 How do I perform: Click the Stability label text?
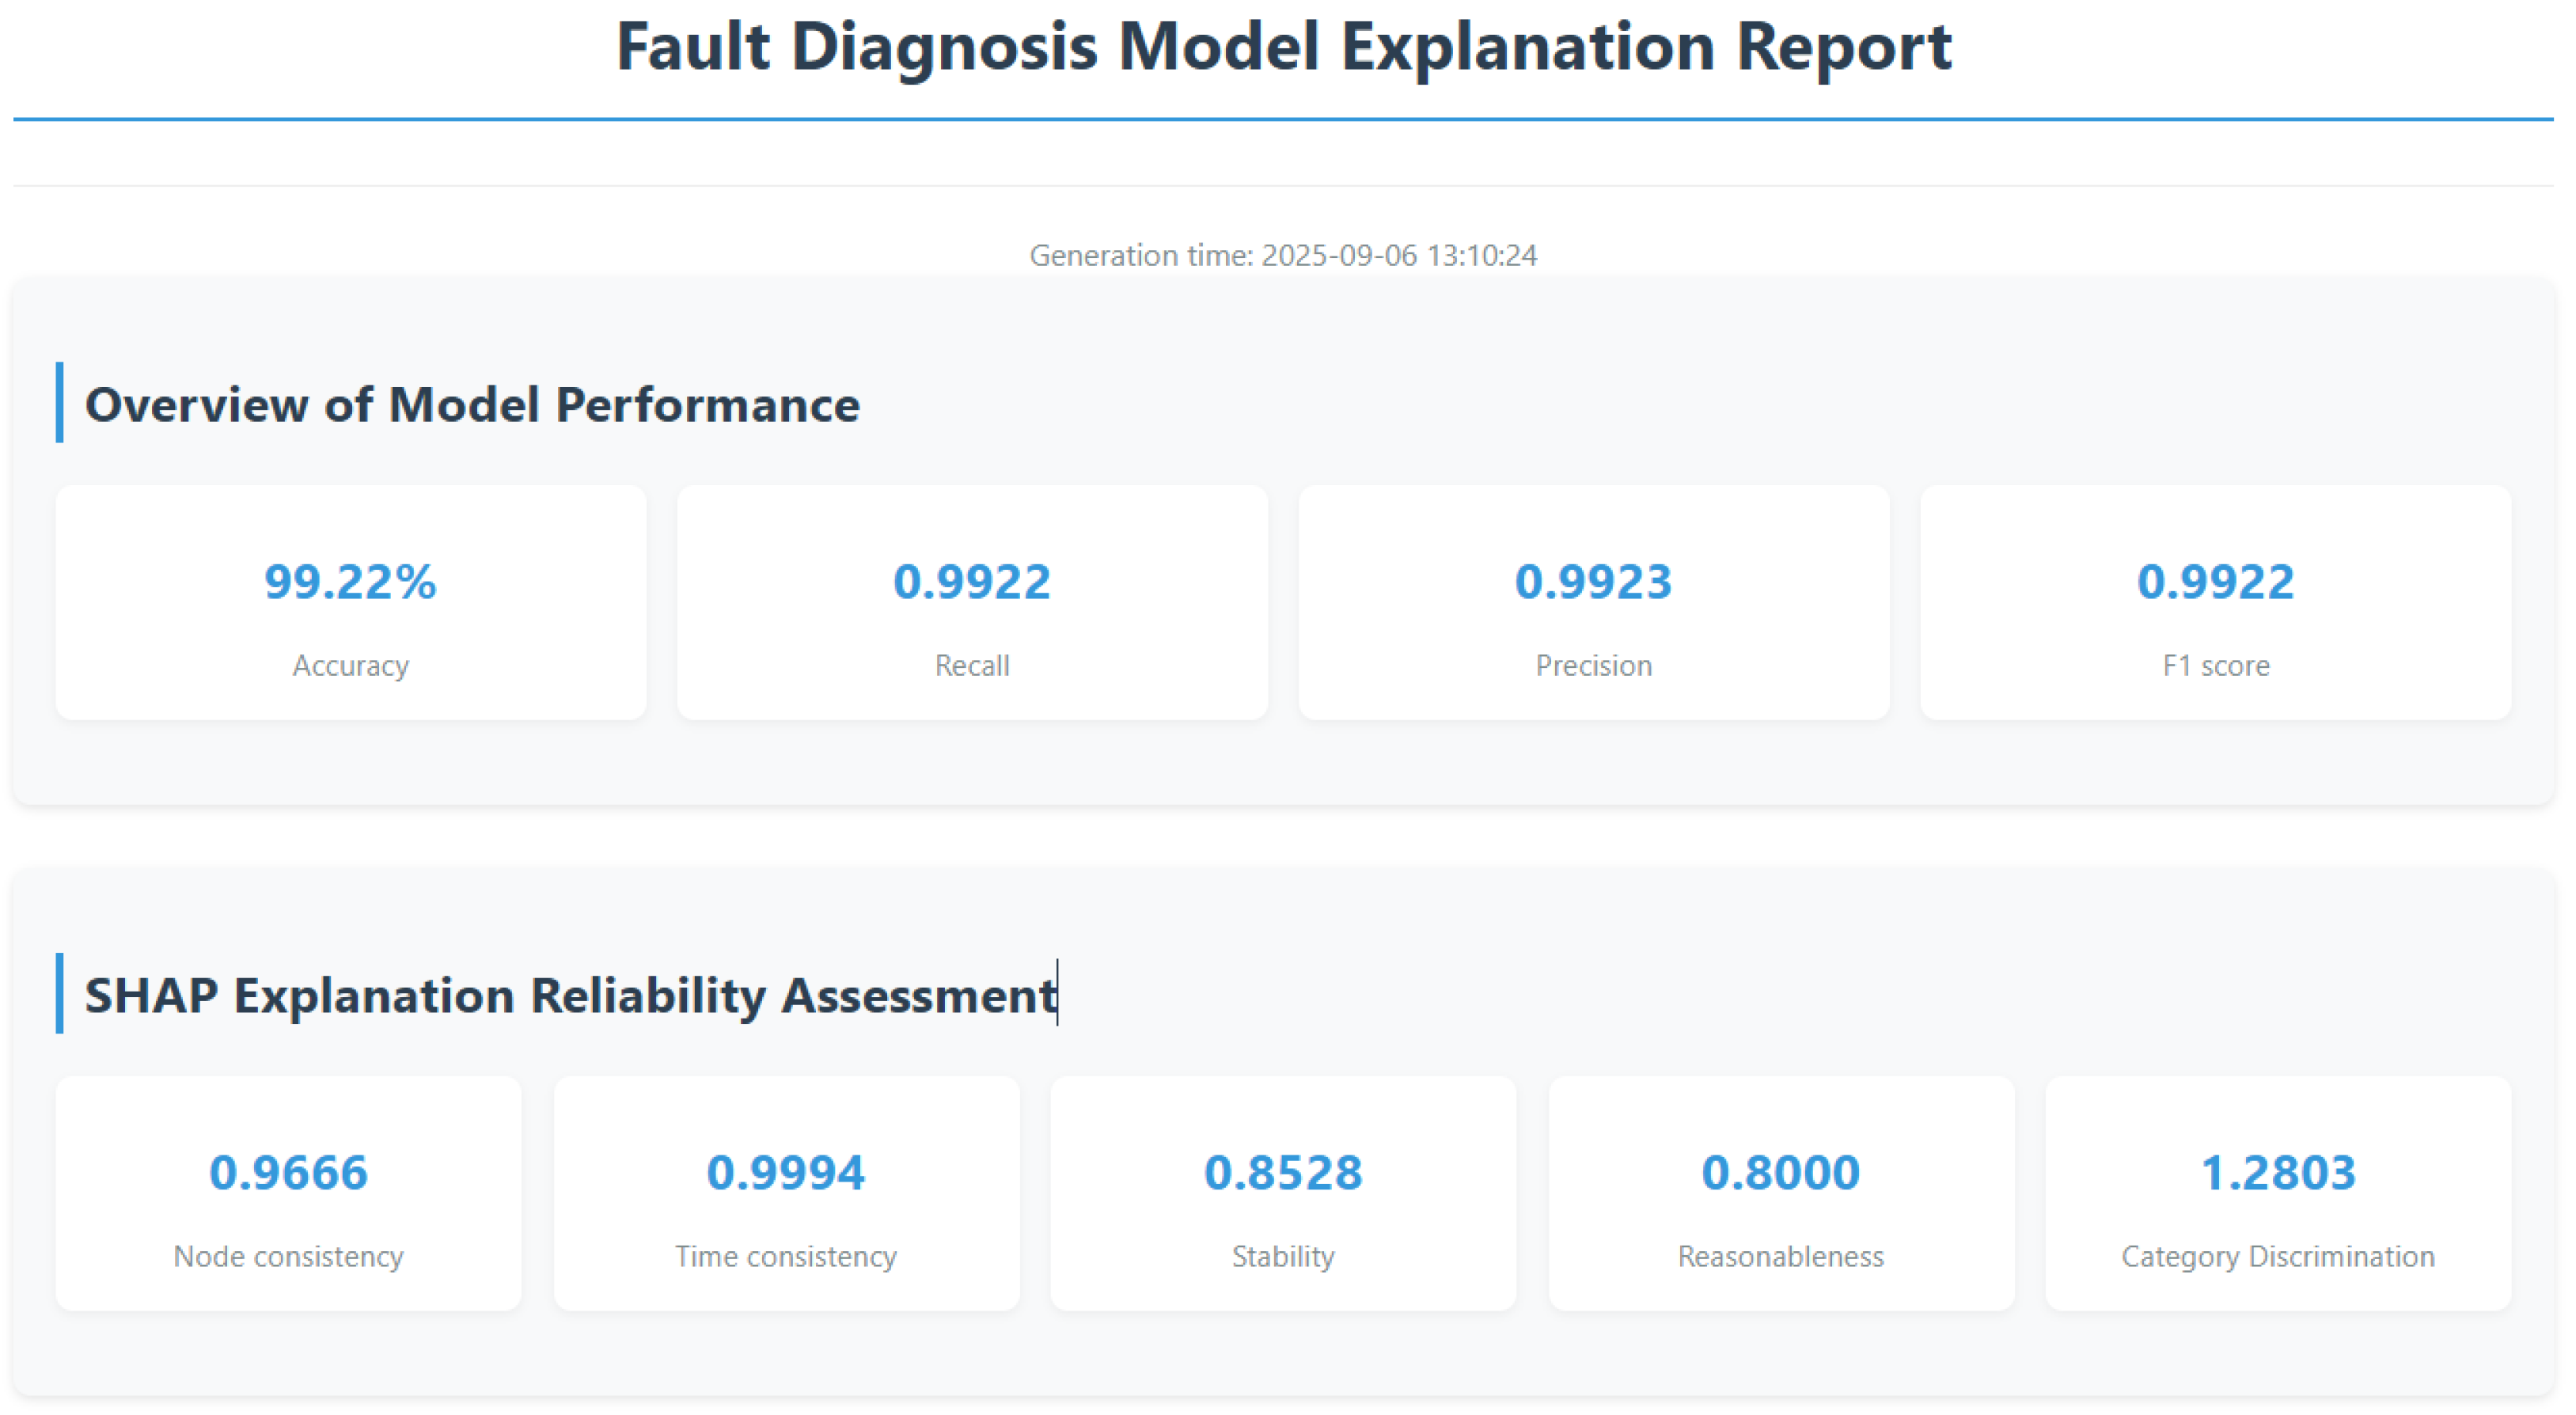tap(1283, 1256)
